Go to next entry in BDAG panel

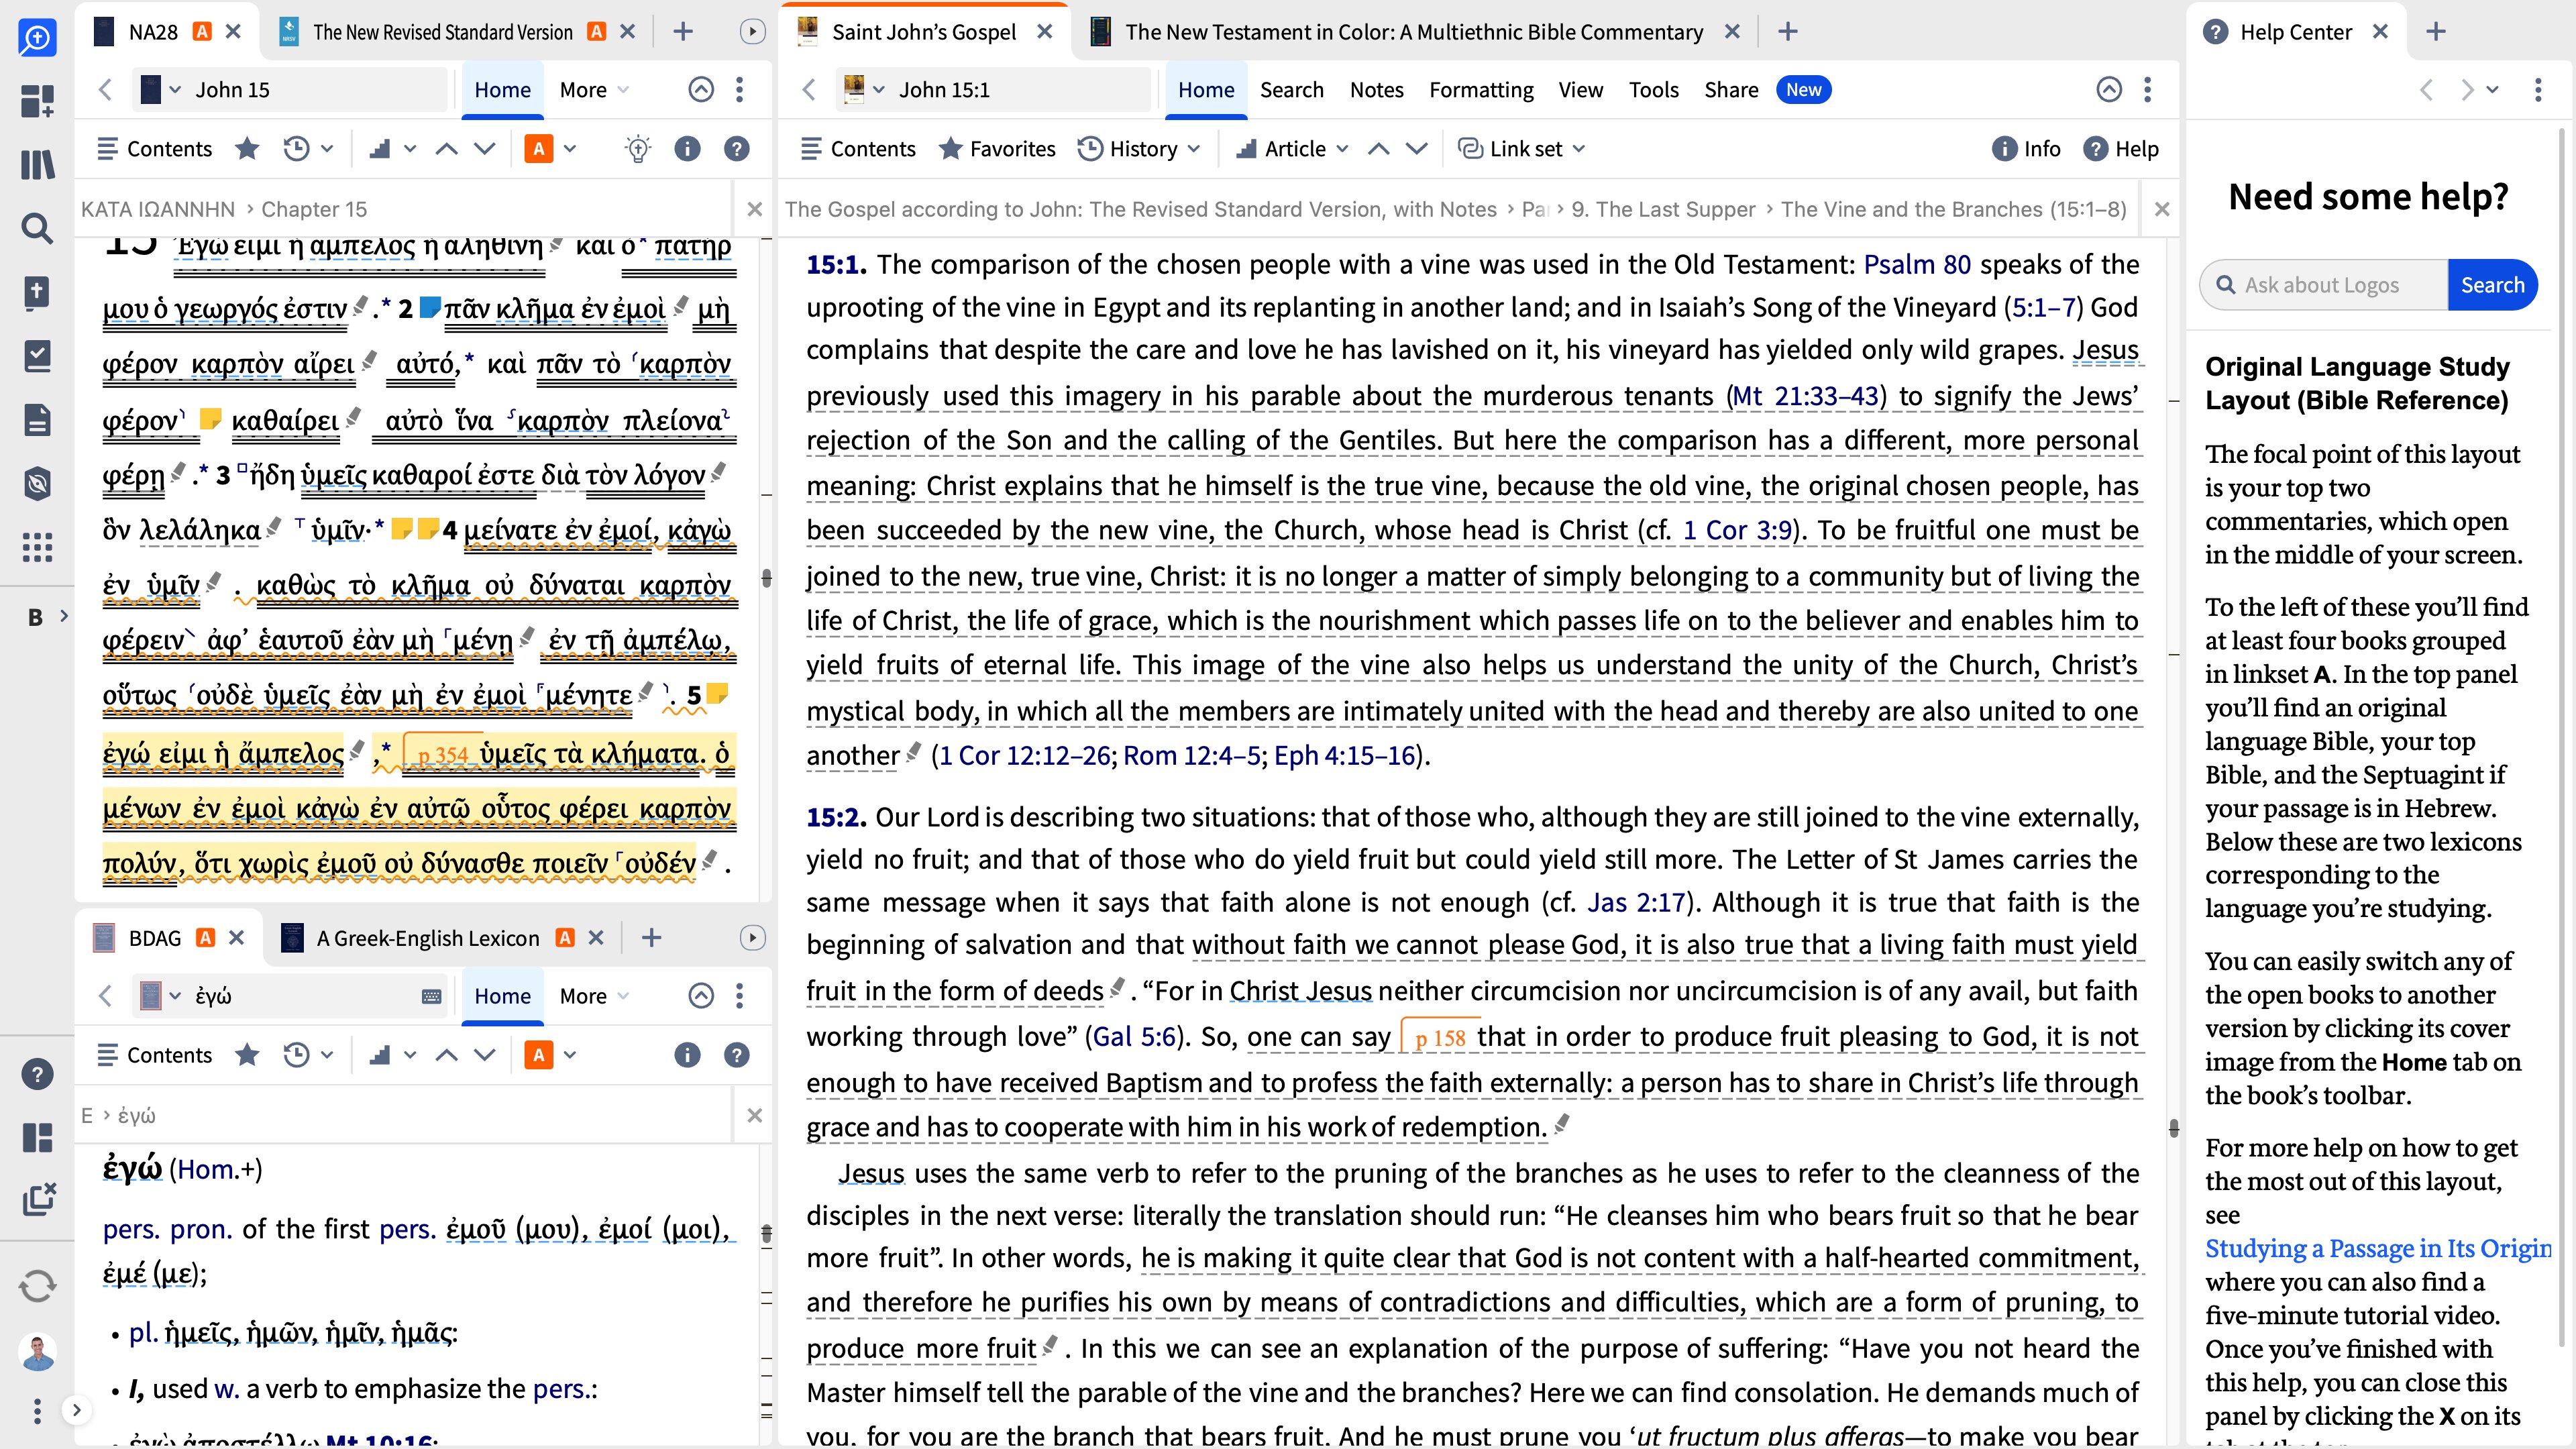[x=485, y=1055]
